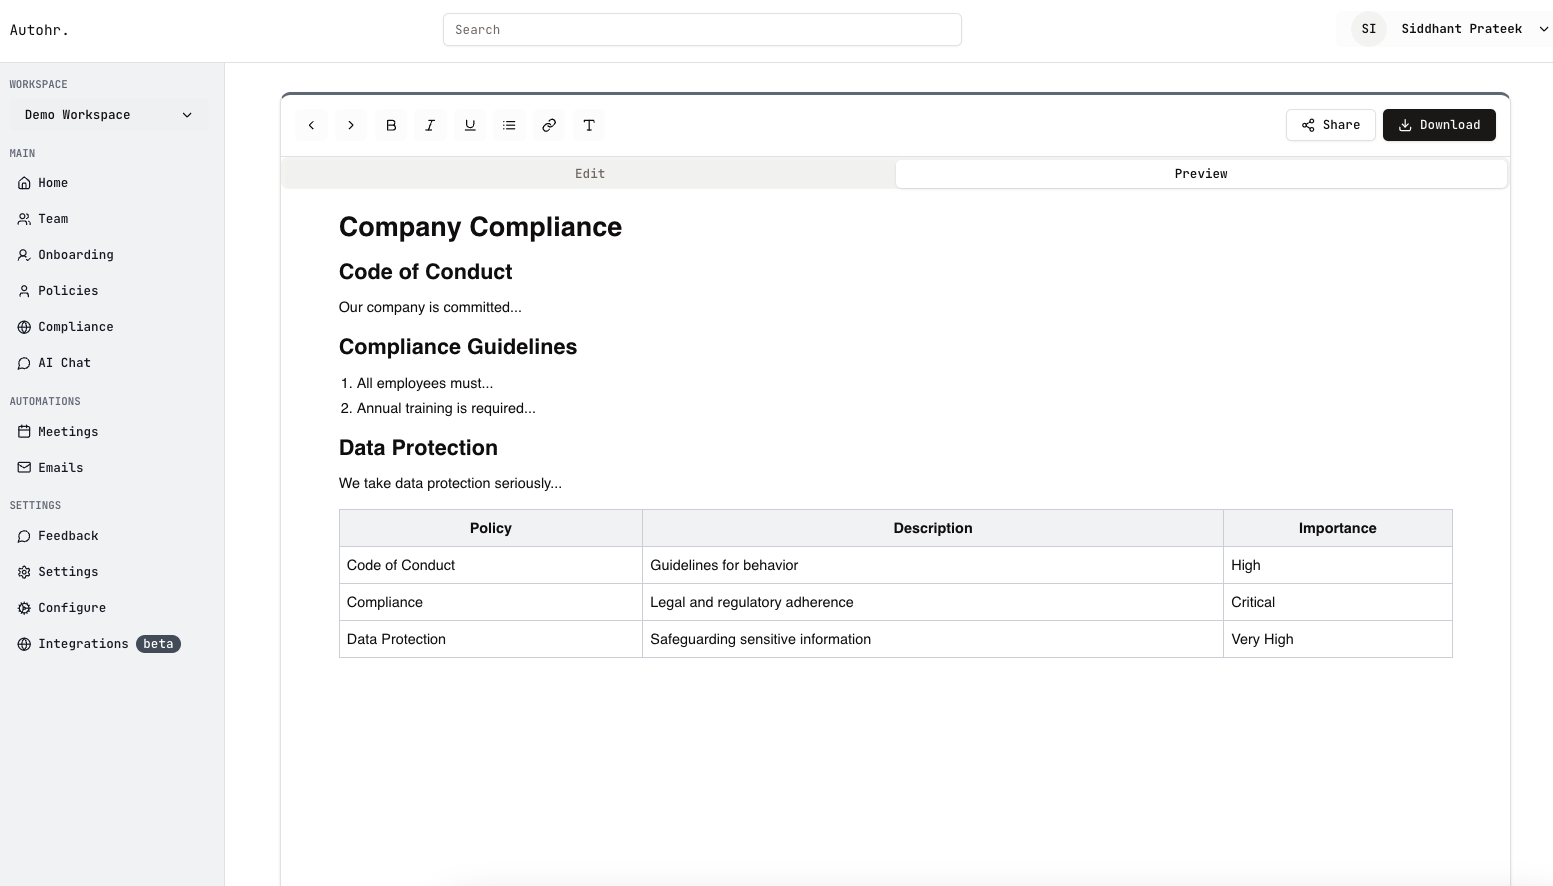Focus the Search input field
Image resolution: width=1553 pixels, height=886 pixels.
coord(702,30)
